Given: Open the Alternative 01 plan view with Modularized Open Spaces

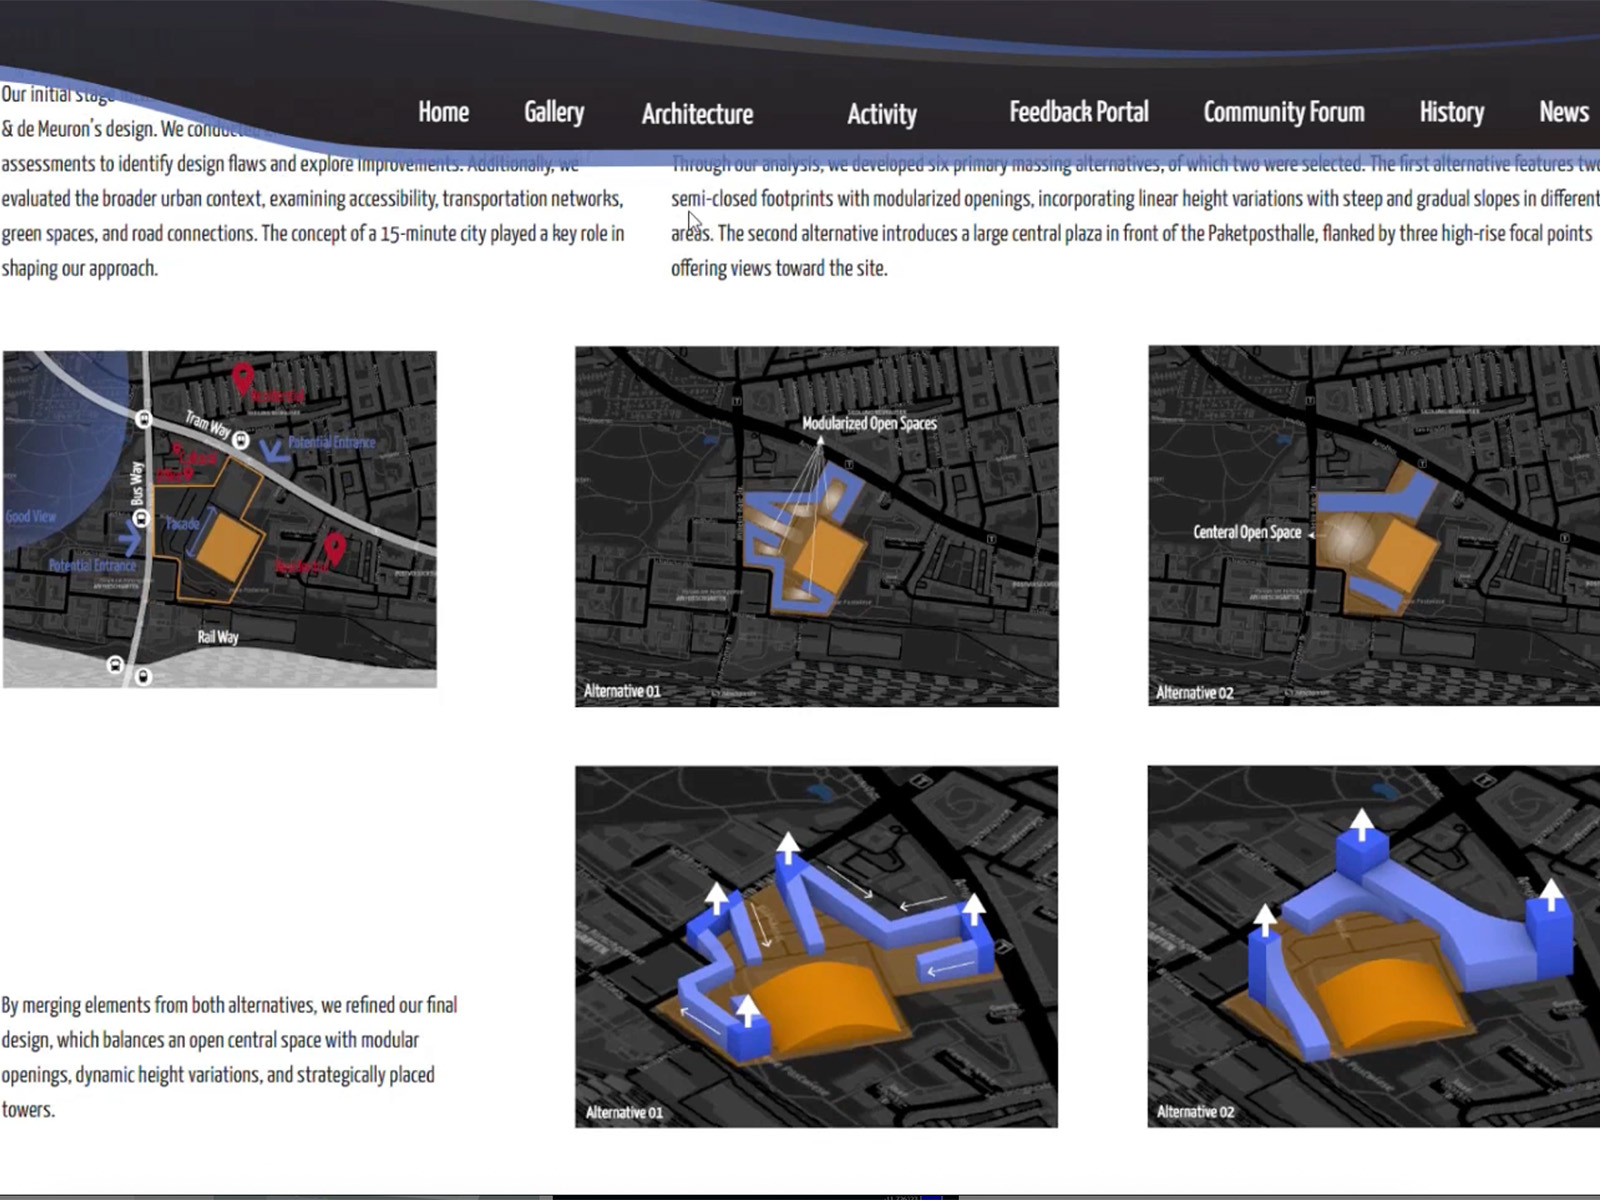Looking at the screenshot, I should pyautogui.click(x=816, y=526).
